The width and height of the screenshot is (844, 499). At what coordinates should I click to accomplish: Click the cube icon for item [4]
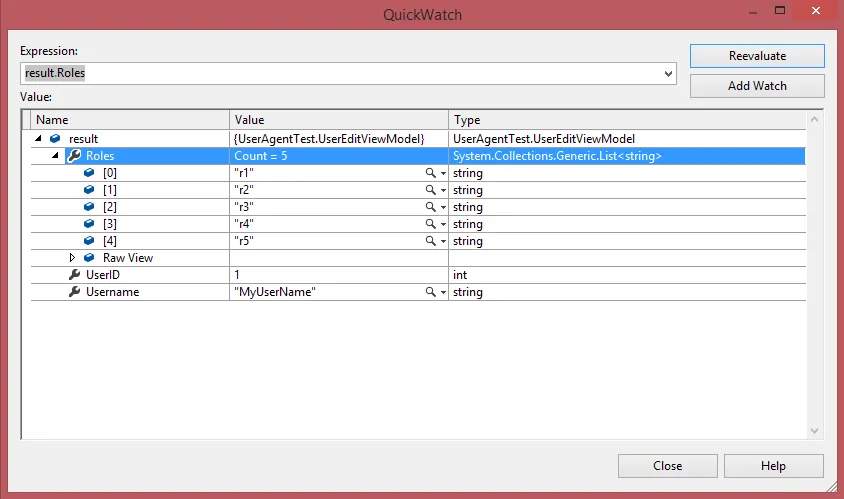(89, 241)
